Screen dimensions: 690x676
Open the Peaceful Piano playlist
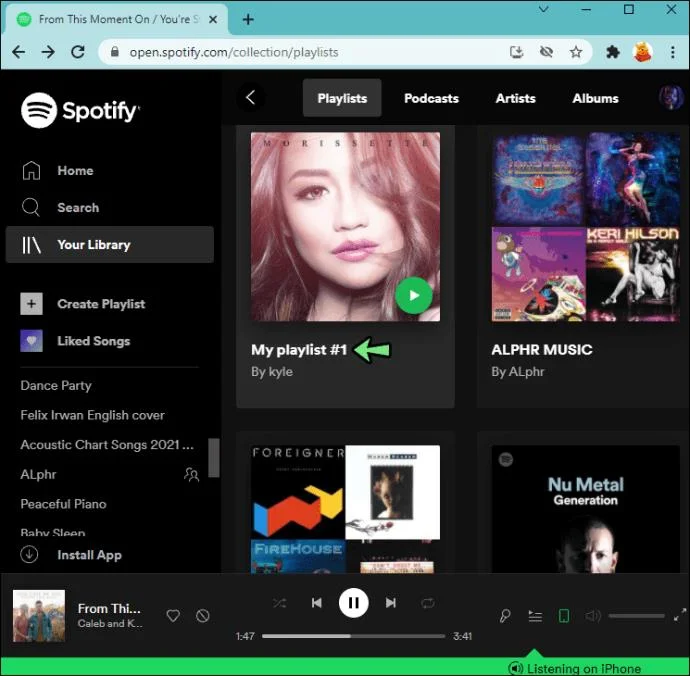pos(63,504)
